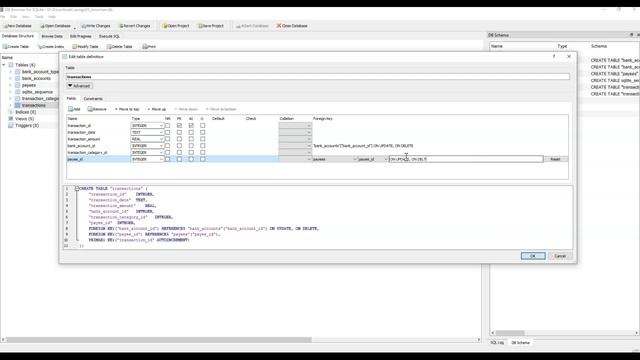640x360 pixels.
Task: Select the payee_id field name cell
Action: (98, 159)
